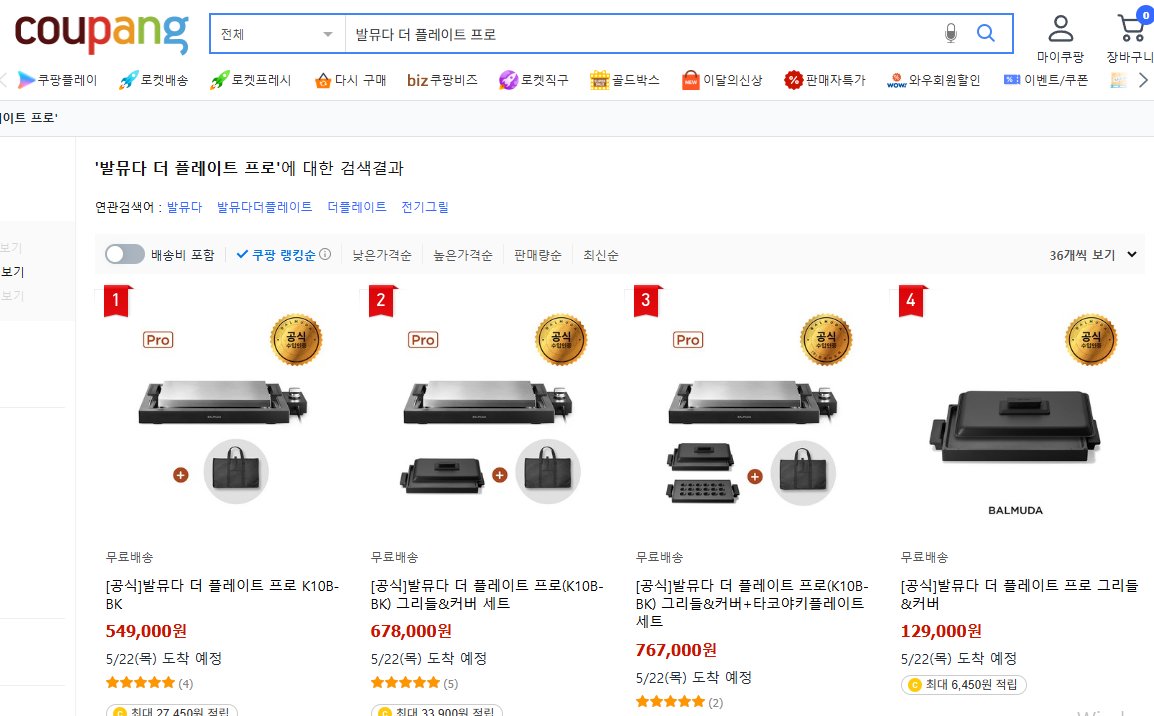Click star rating of 549,000원 product

tap(140, 683)
